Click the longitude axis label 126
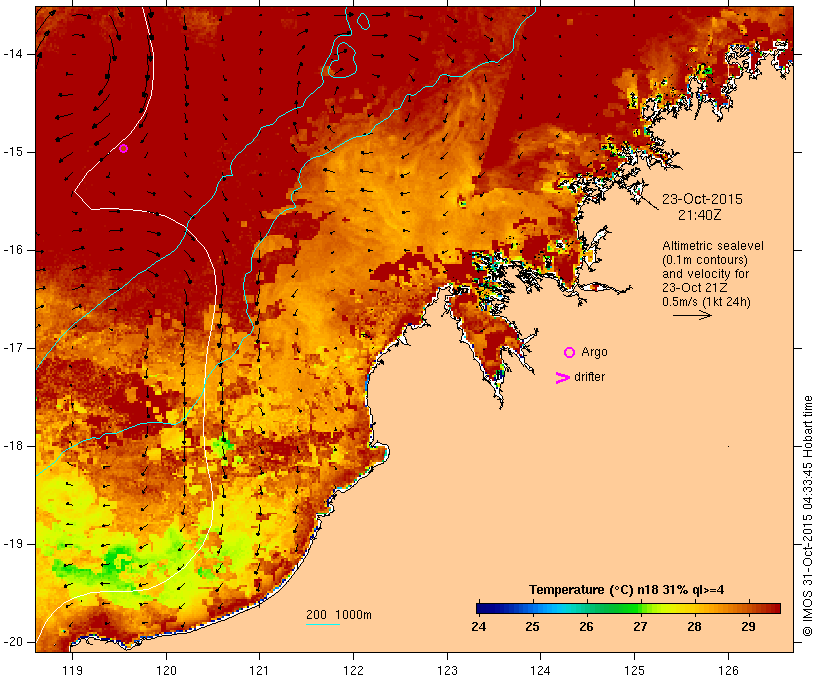820x680 pixels. click(x=728, y=671)
